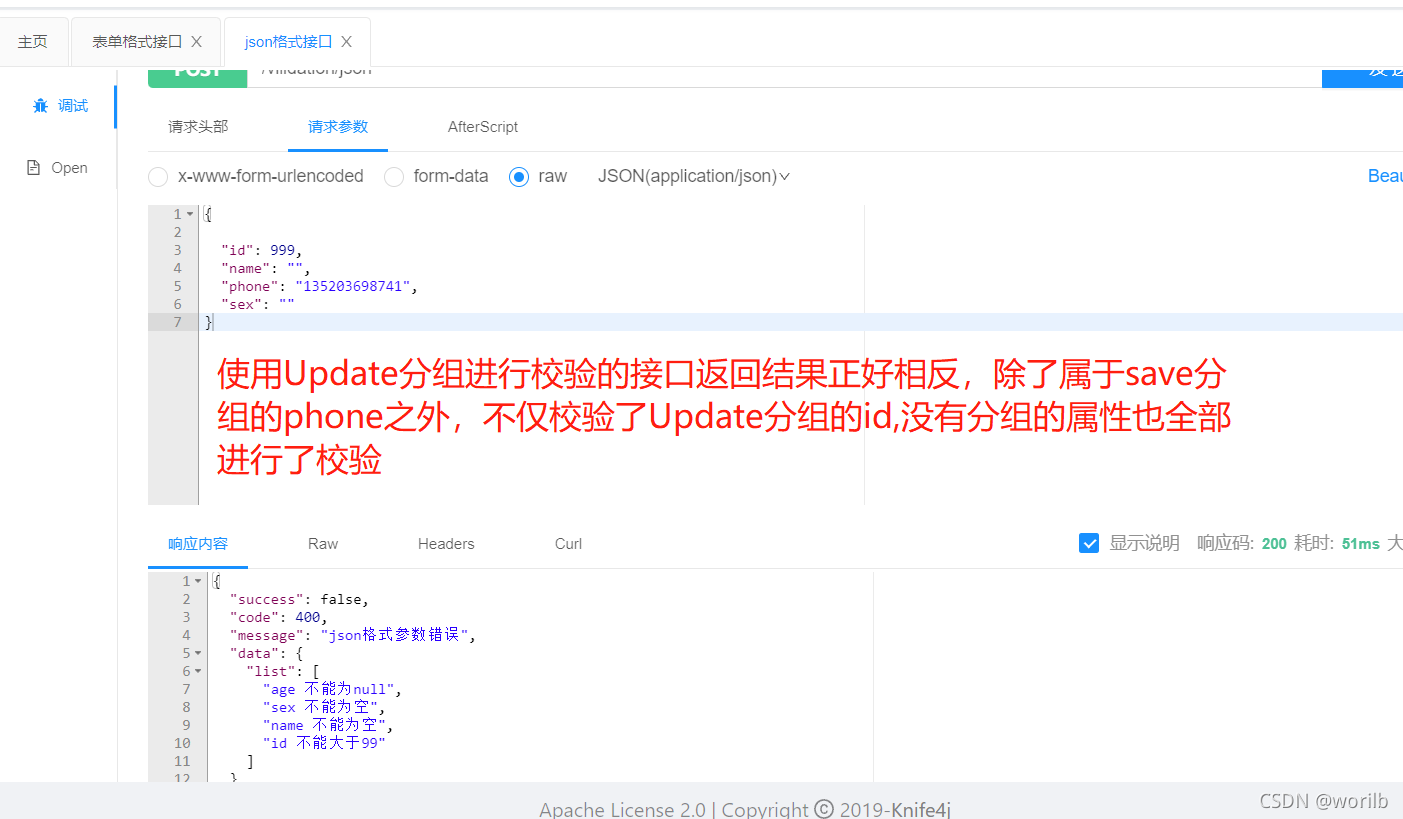Toggle the 显示说明 checkbox
Viewport: 1403px width, 819px height.
coord(1090,543)
